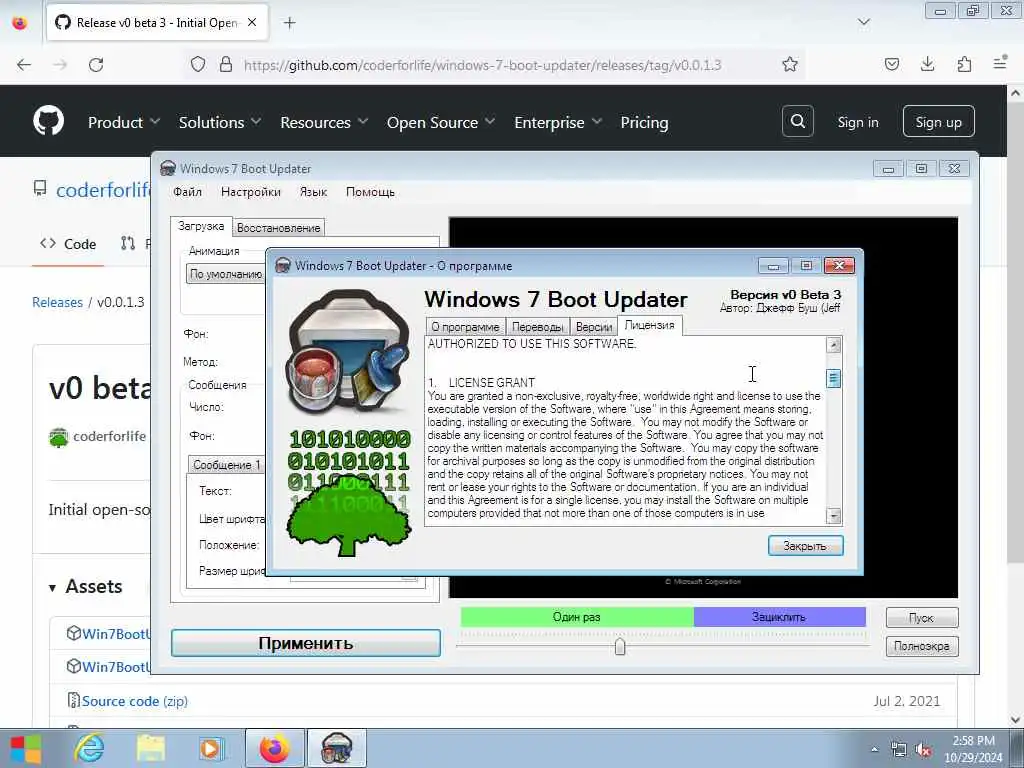Open Файл menu in Boot Updater
This screenshot has height=768, width=1024.
click(187, 191)
